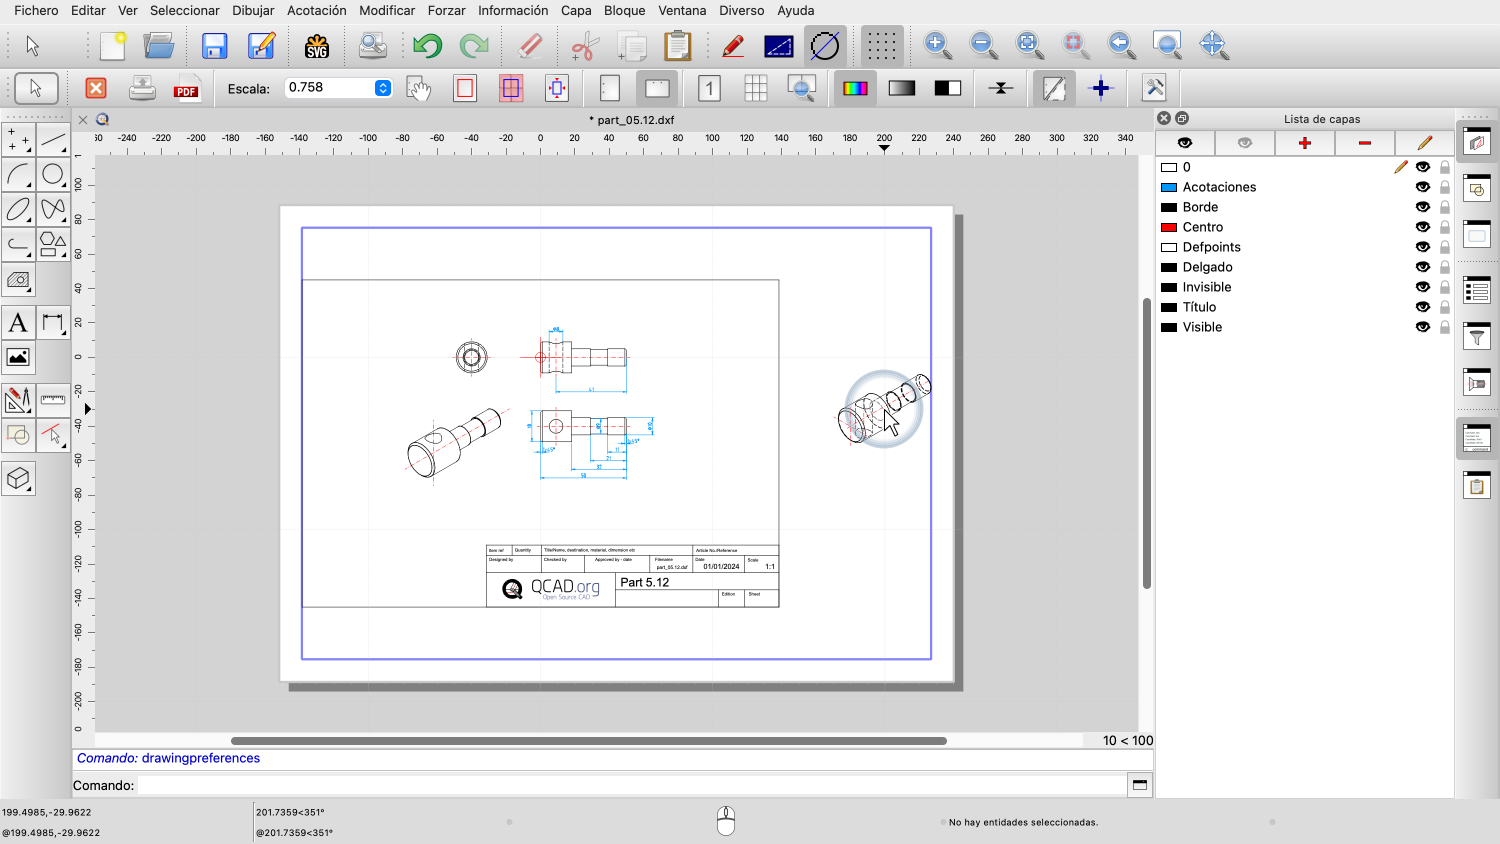Open the Escala dropdown
This screenshot has width=1500, height=844.
click(x=383, y=88)
